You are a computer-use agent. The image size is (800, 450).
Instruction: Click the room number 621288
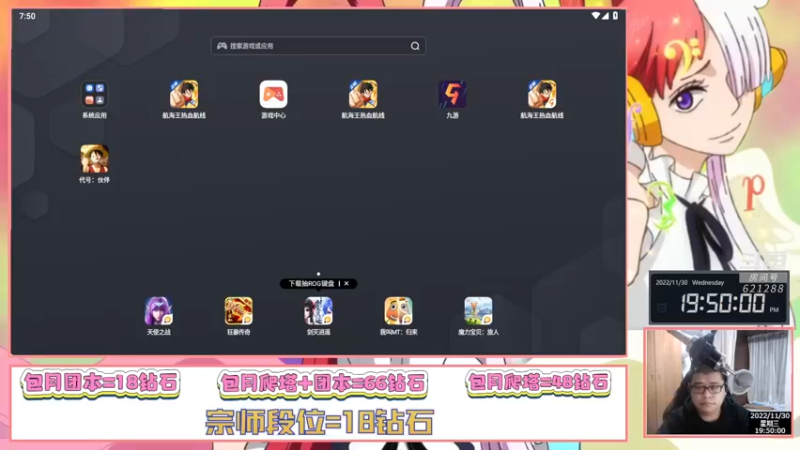tap(763, 289)
